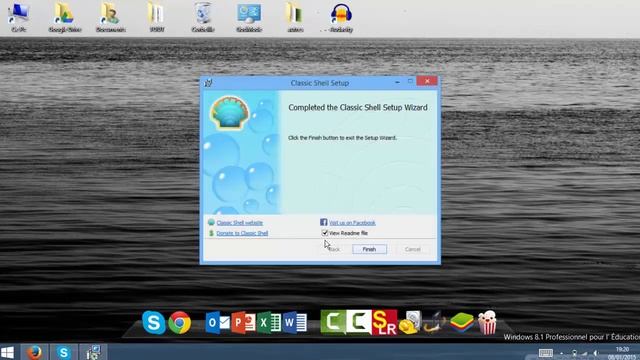Click the Cancel button in the setup wizard
640x360 pixels.
412,249
